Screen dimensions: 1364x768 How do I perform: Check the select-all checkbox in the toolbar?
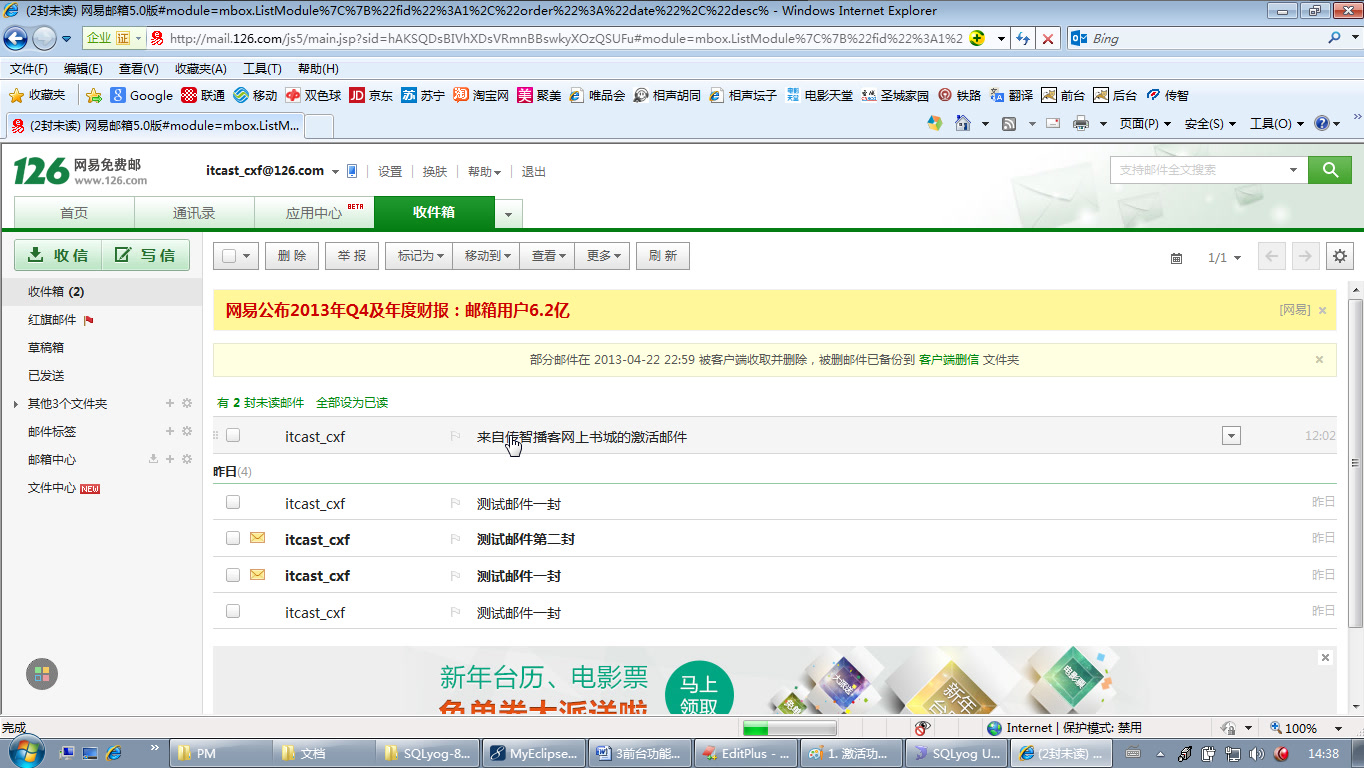click(x=229, y=256)
